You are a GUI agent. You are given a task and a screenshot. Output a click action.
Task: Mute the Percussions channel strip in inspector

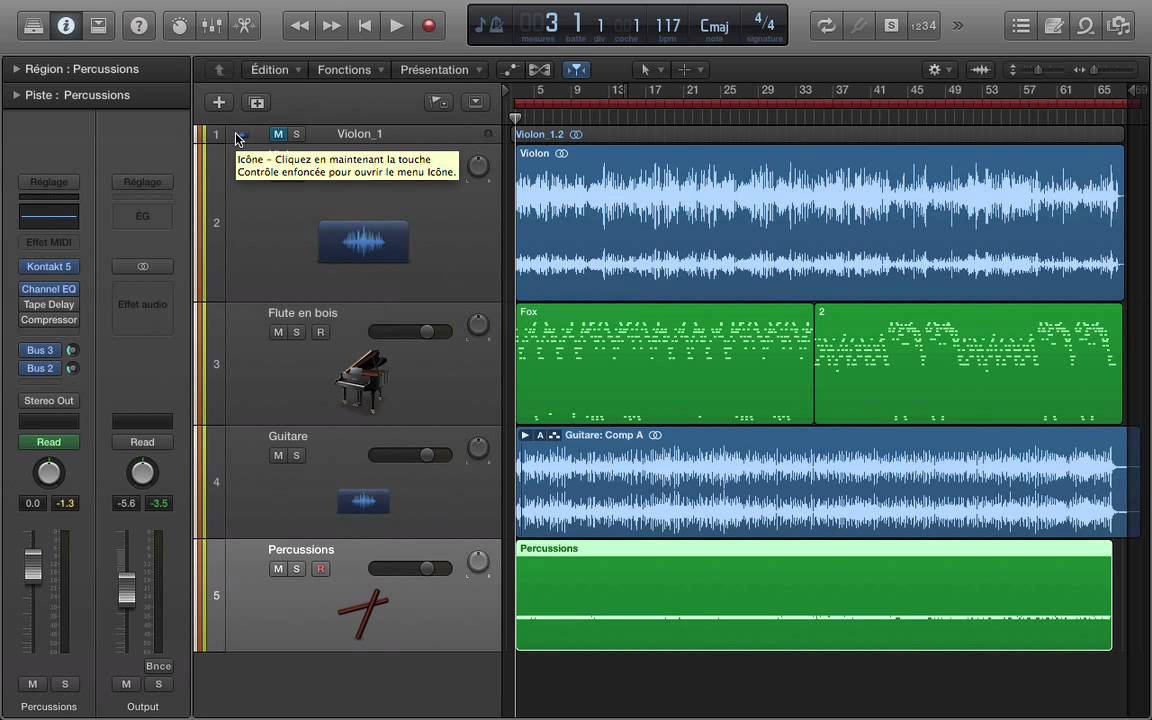click(x=32, y=684)
